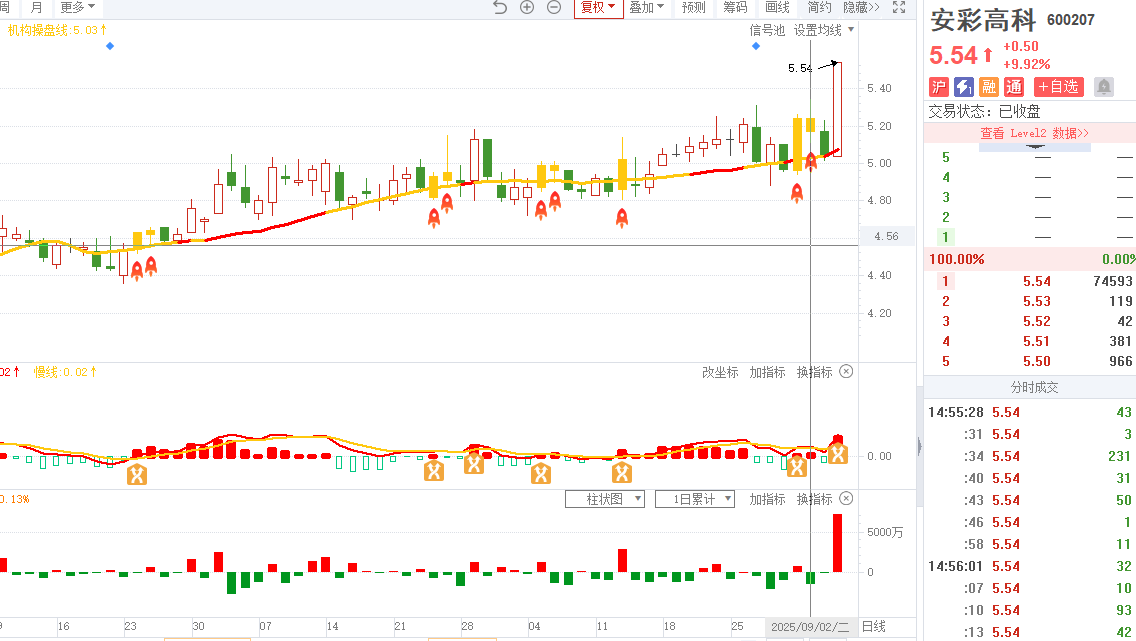The image size is (1136, 641).
Task: Click 加指标 in the volume panel header
Action: point(767,499)
